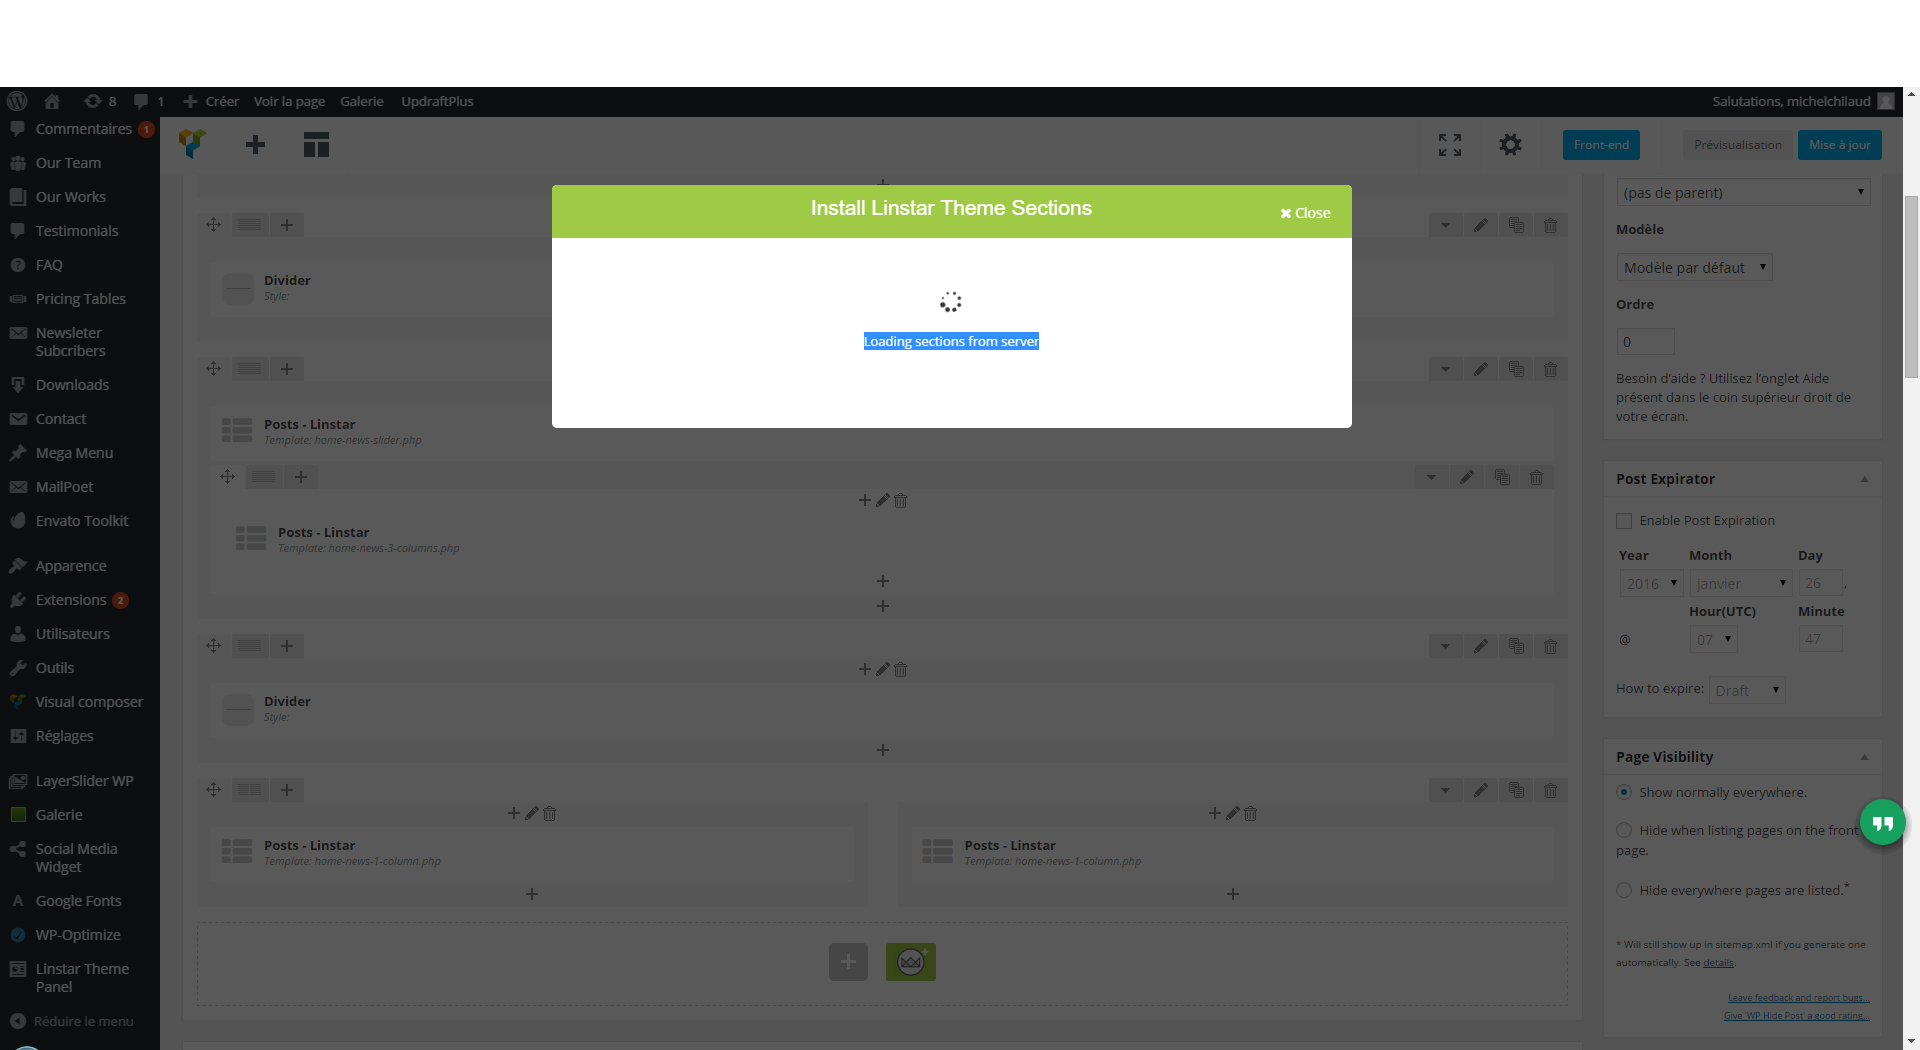
Task: Delete the home-news-3-columns inner row
Action: pyautogui.click(x=1536, y=477)
